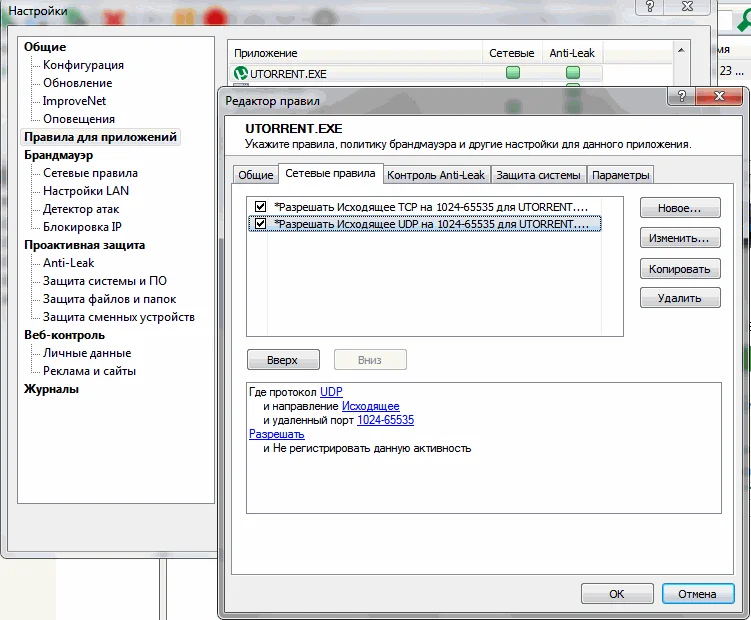Open Anti-Leak item in settings tree
This screenshot has height=620, width=751.
68,263
